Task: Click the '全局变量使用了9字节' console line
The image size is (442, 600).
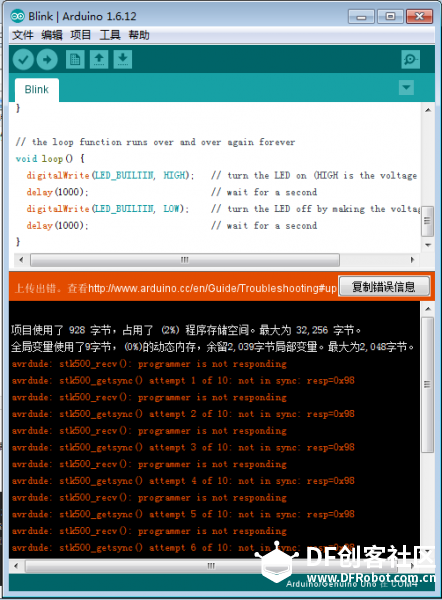Action: 213,347
